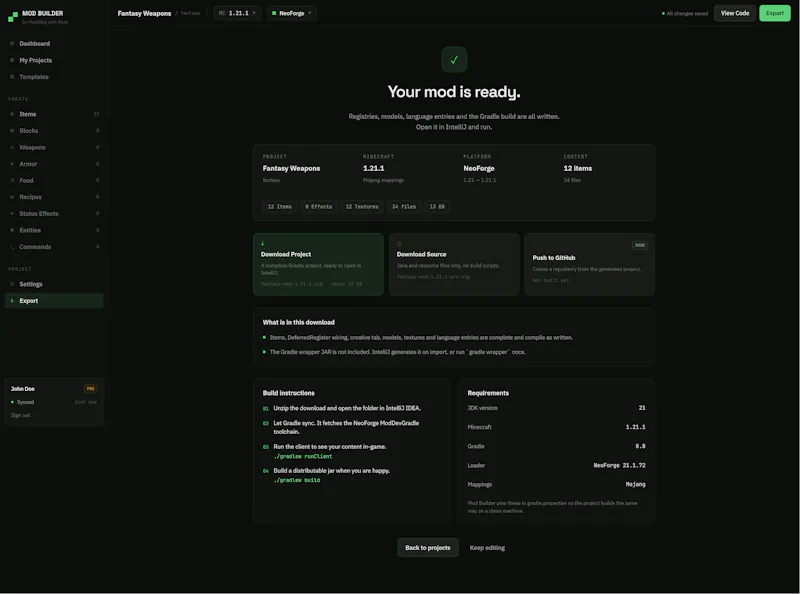Click the Fantasy Weapons project title
Image resolution: width=800 pixels, height=594 pixels.
pyautogui.click(x=144, y=13)
